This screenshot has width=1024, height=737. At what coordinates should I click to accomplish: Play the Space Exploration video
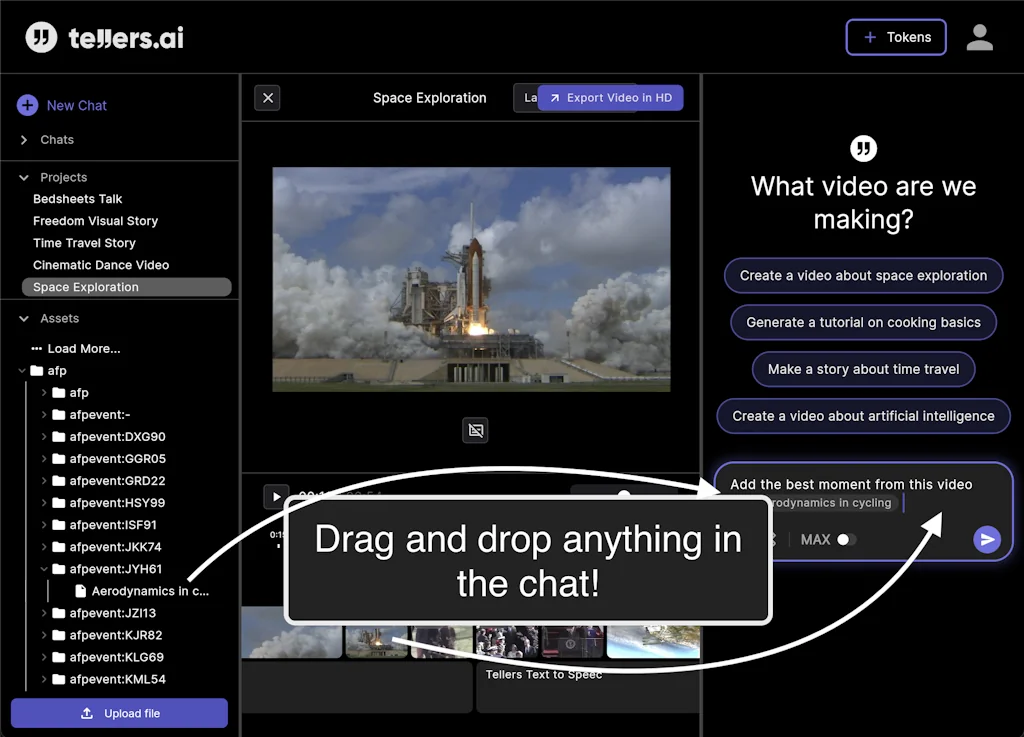click(276, 496)
